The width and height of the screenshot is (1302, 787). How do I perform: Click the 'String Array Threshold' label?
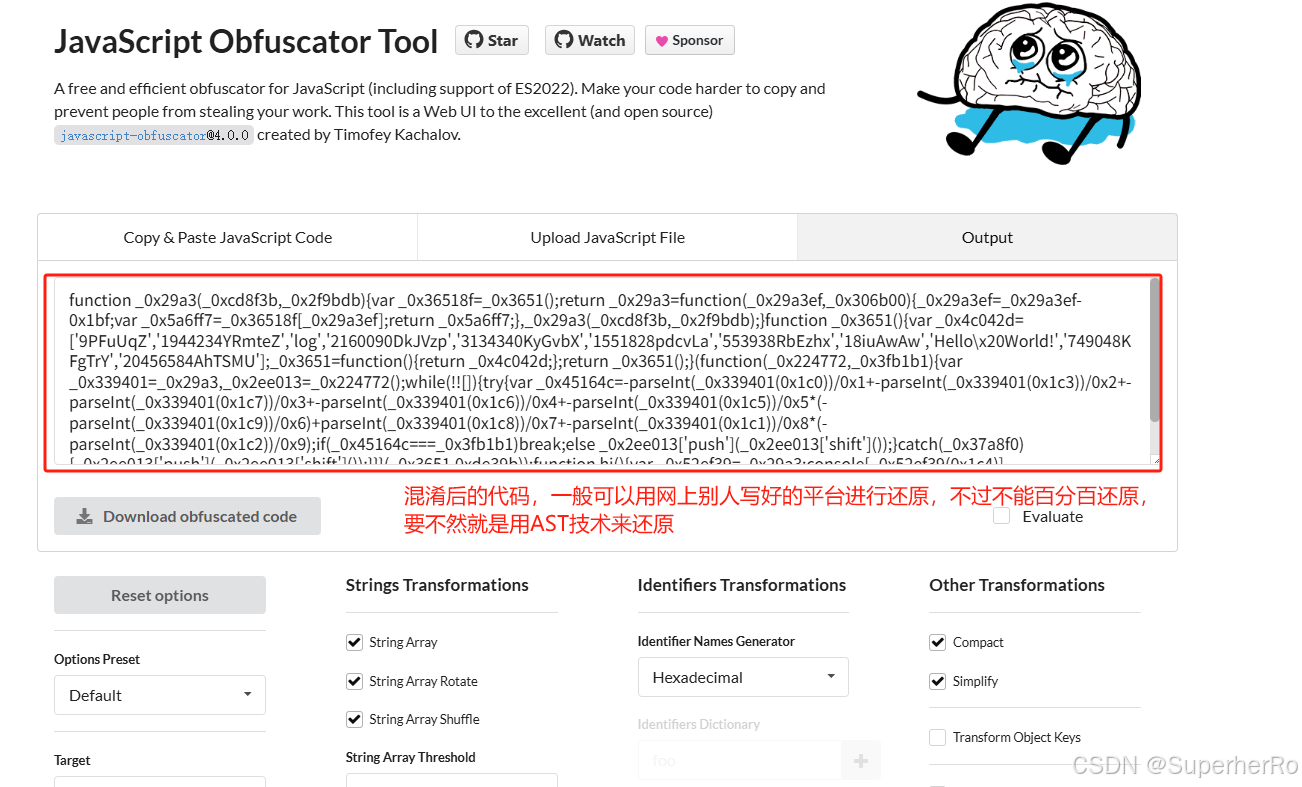click(411, 757)
